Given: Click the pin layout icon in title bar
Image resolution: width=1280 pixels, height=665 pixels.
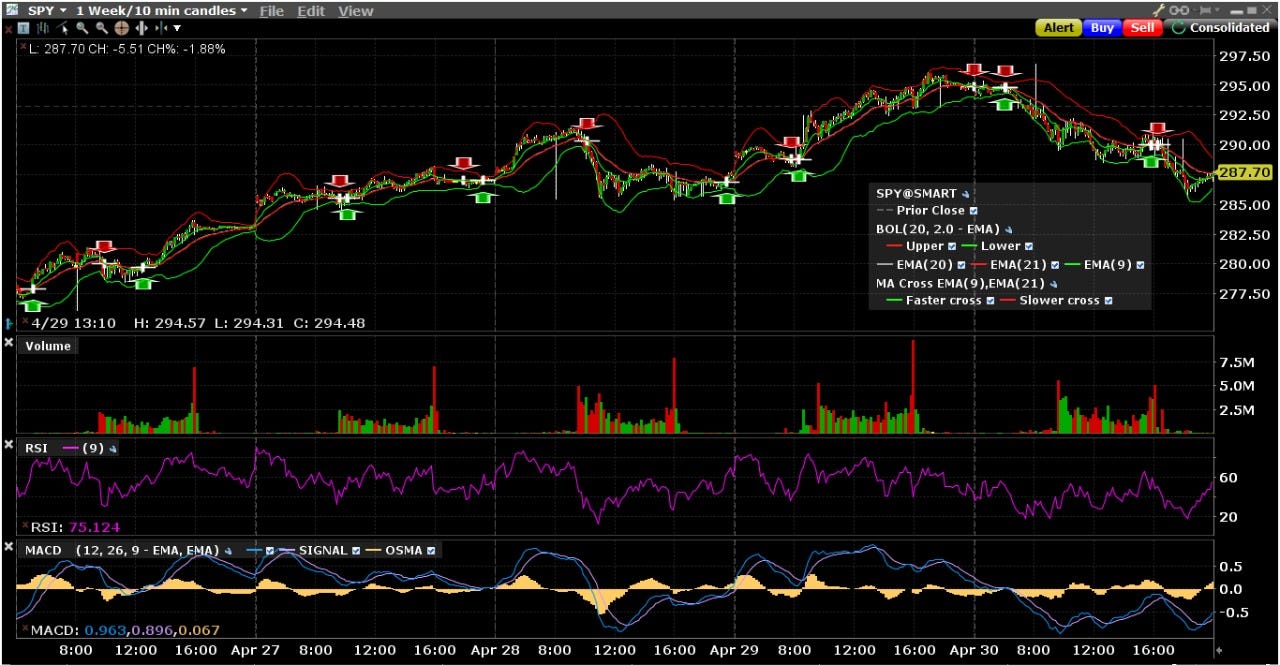Looking at the screenshot, I should pos(1205,10).
